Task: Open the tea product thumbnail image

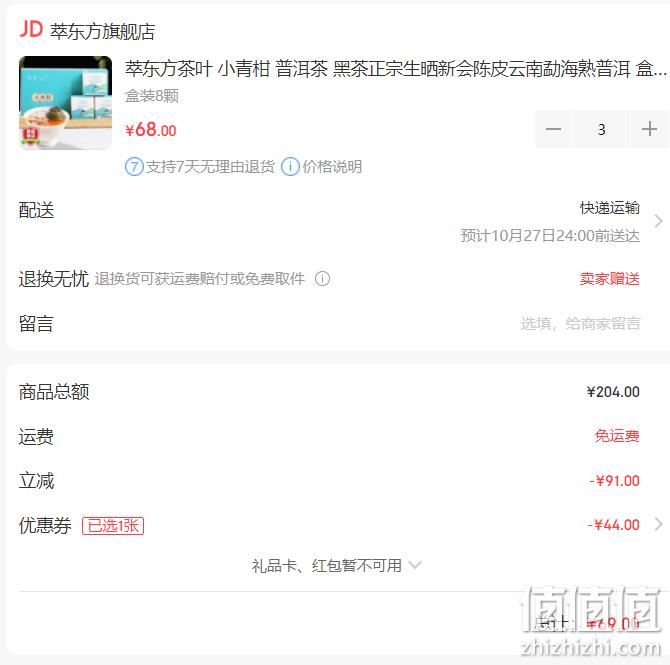Action: pos(66,103)
